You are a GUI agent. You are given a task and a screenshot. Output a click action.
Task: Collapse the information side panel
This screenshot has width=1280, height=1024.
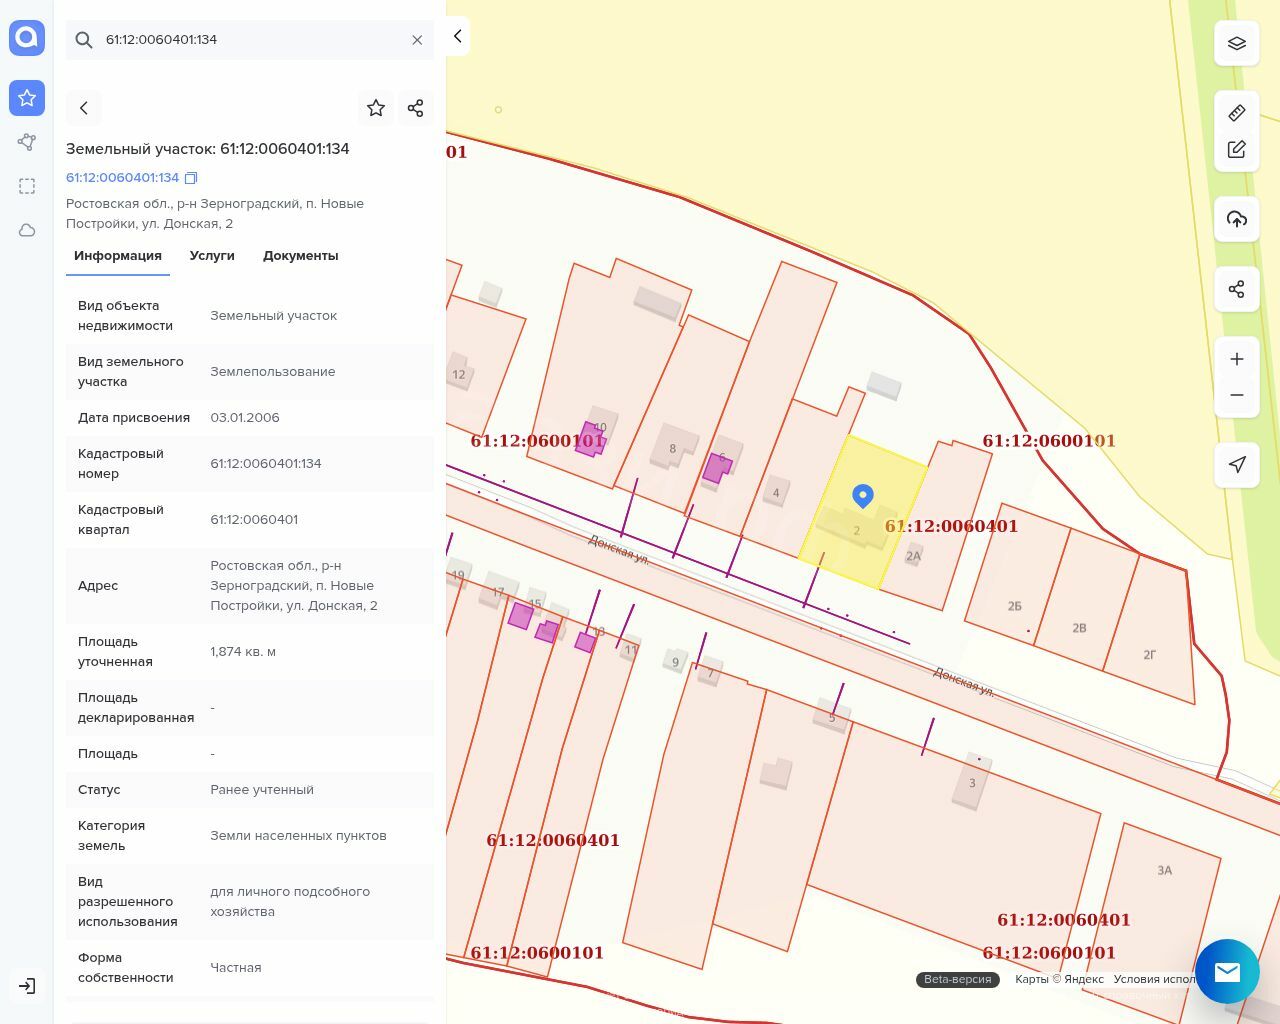click(x=457, y=37)
